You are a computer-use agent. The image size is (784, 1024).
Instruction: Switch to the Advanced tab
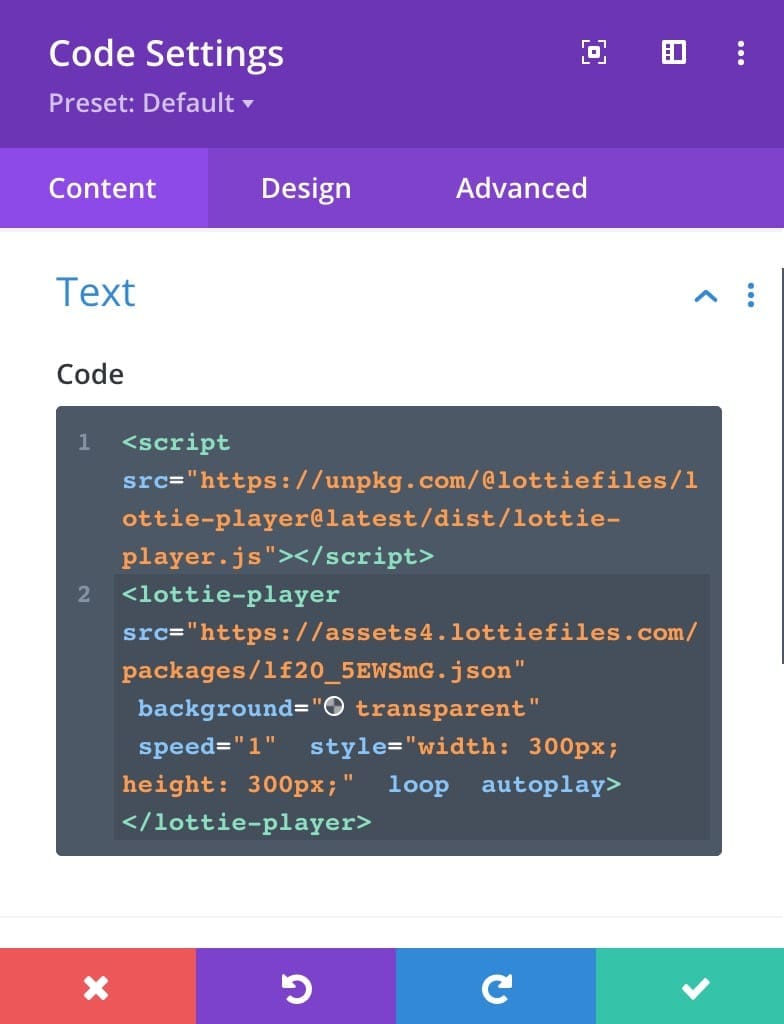pyautogui.click(x=521, y=188)
